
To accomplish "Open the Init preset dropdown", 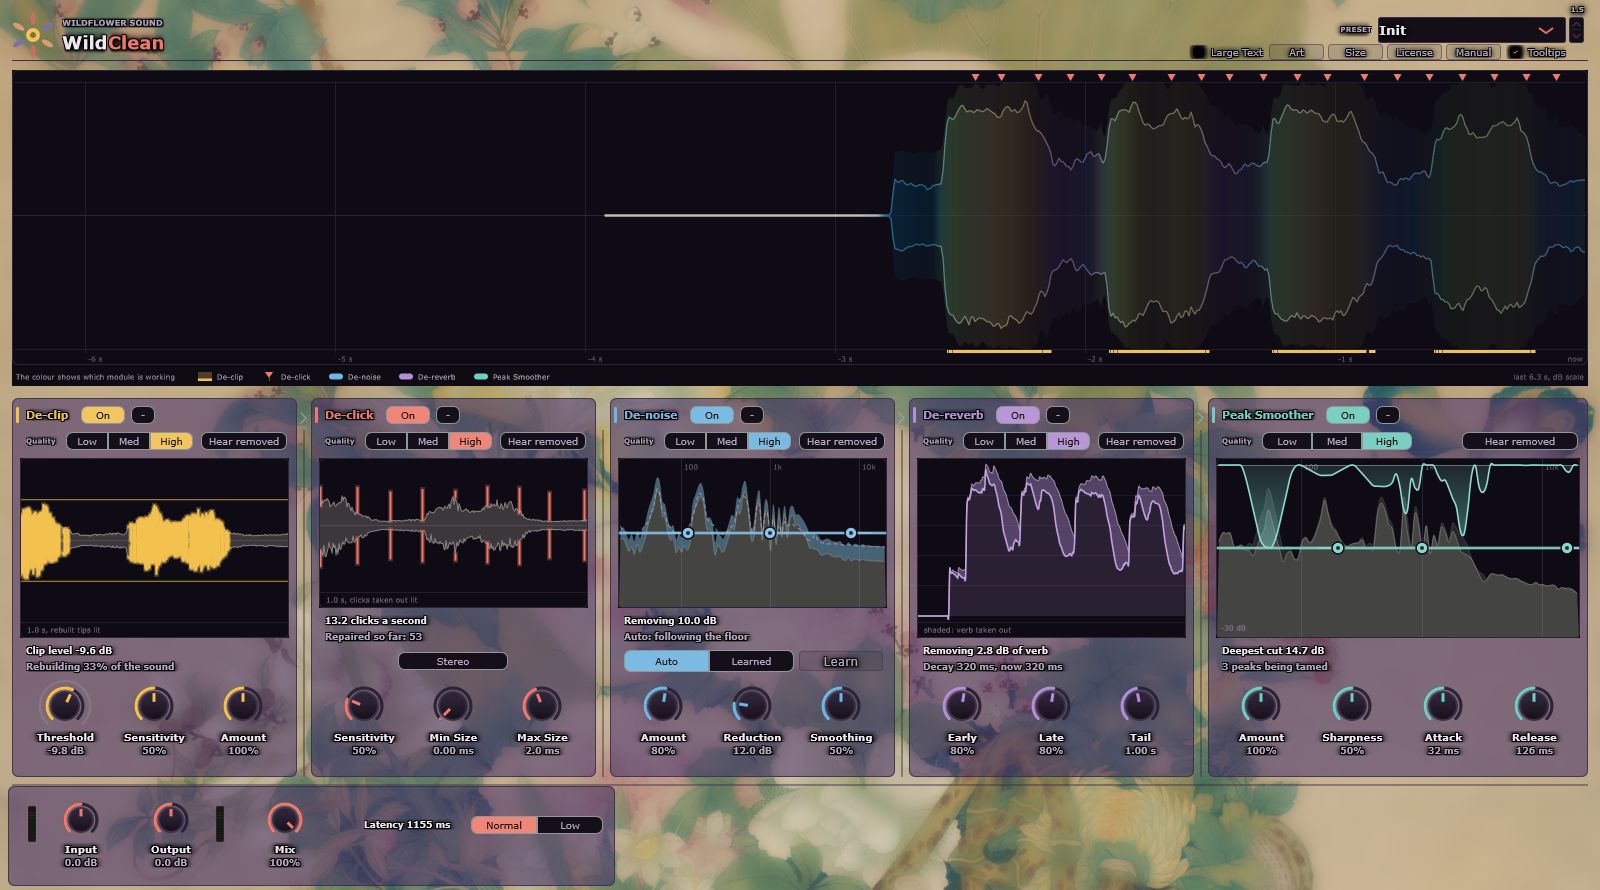I will coord(1470,30).
